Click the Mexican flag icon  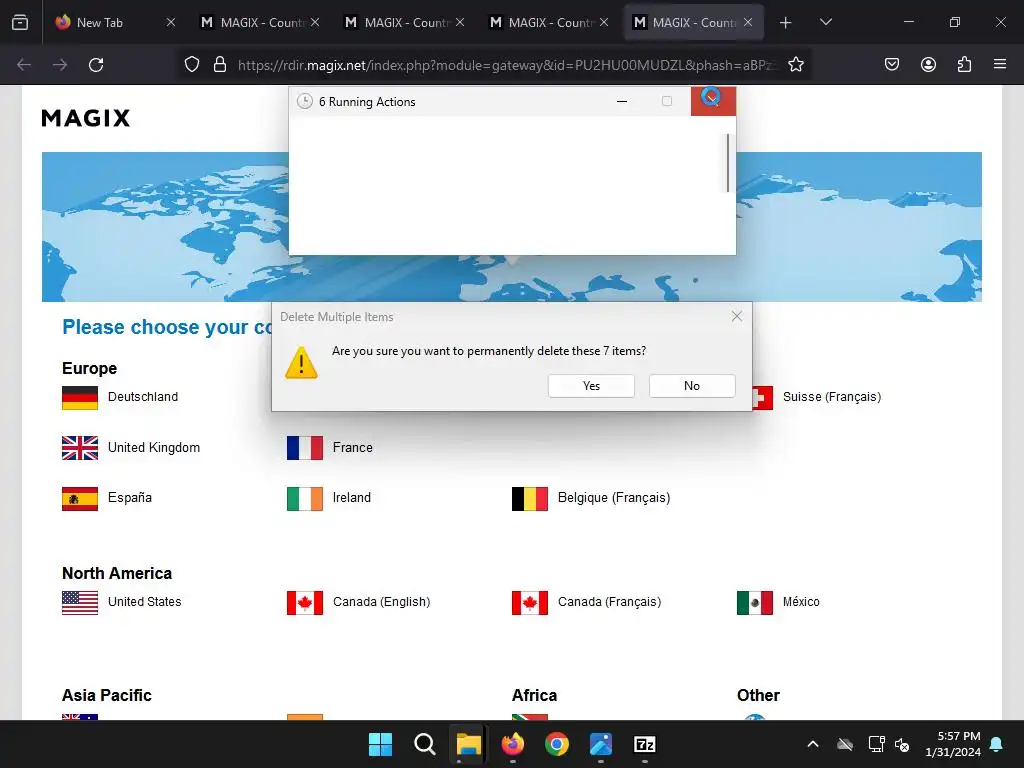[x=755, y=603]
